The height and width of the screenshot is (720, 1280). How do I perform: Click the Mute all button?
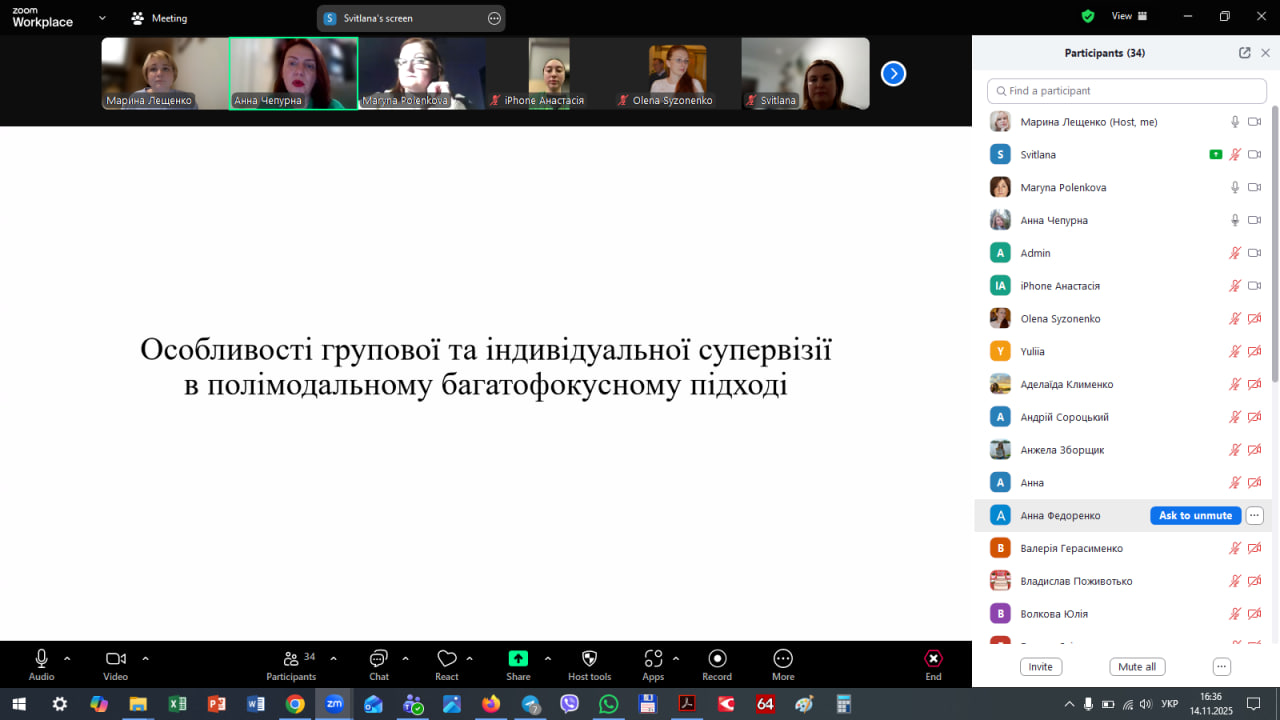click(1137, 667)
